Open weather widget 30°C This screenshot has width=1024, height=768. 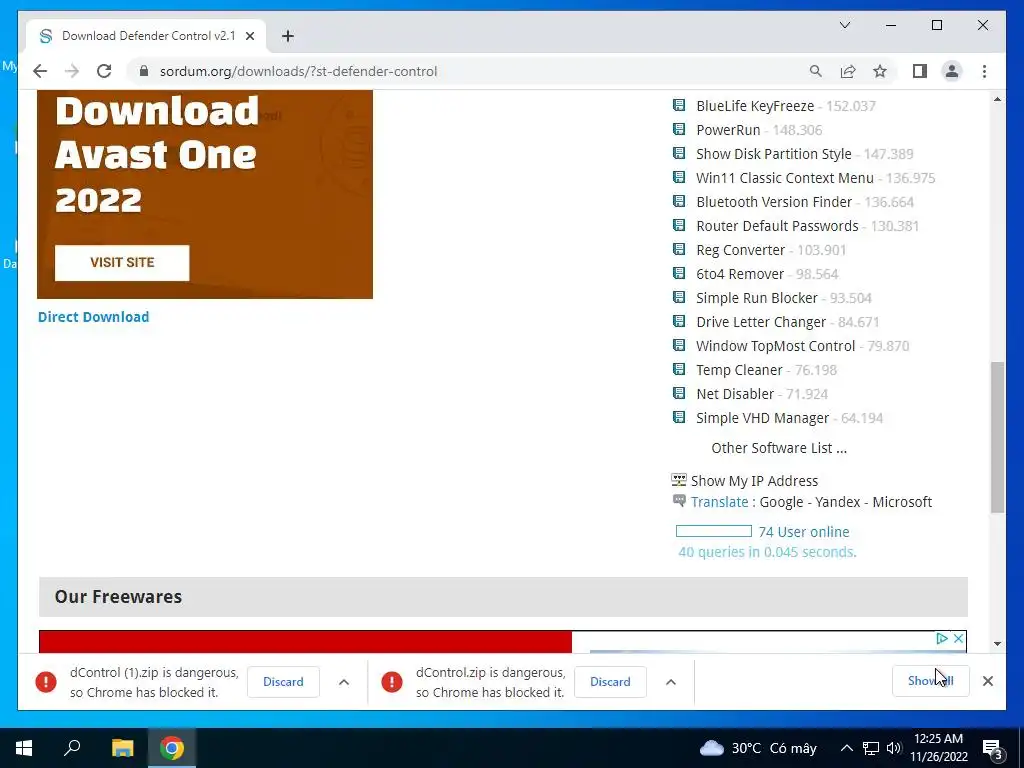click(758, 748)
